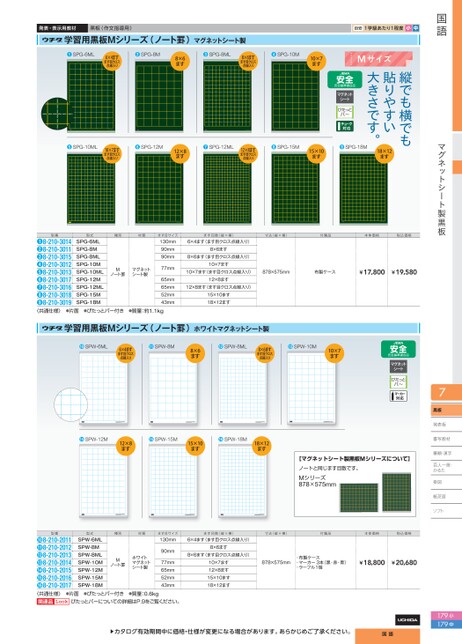Click the red 関連品 tag in footnote
Image resolution: width=462 pixels, height=644 pixels.
coord(45,601)
